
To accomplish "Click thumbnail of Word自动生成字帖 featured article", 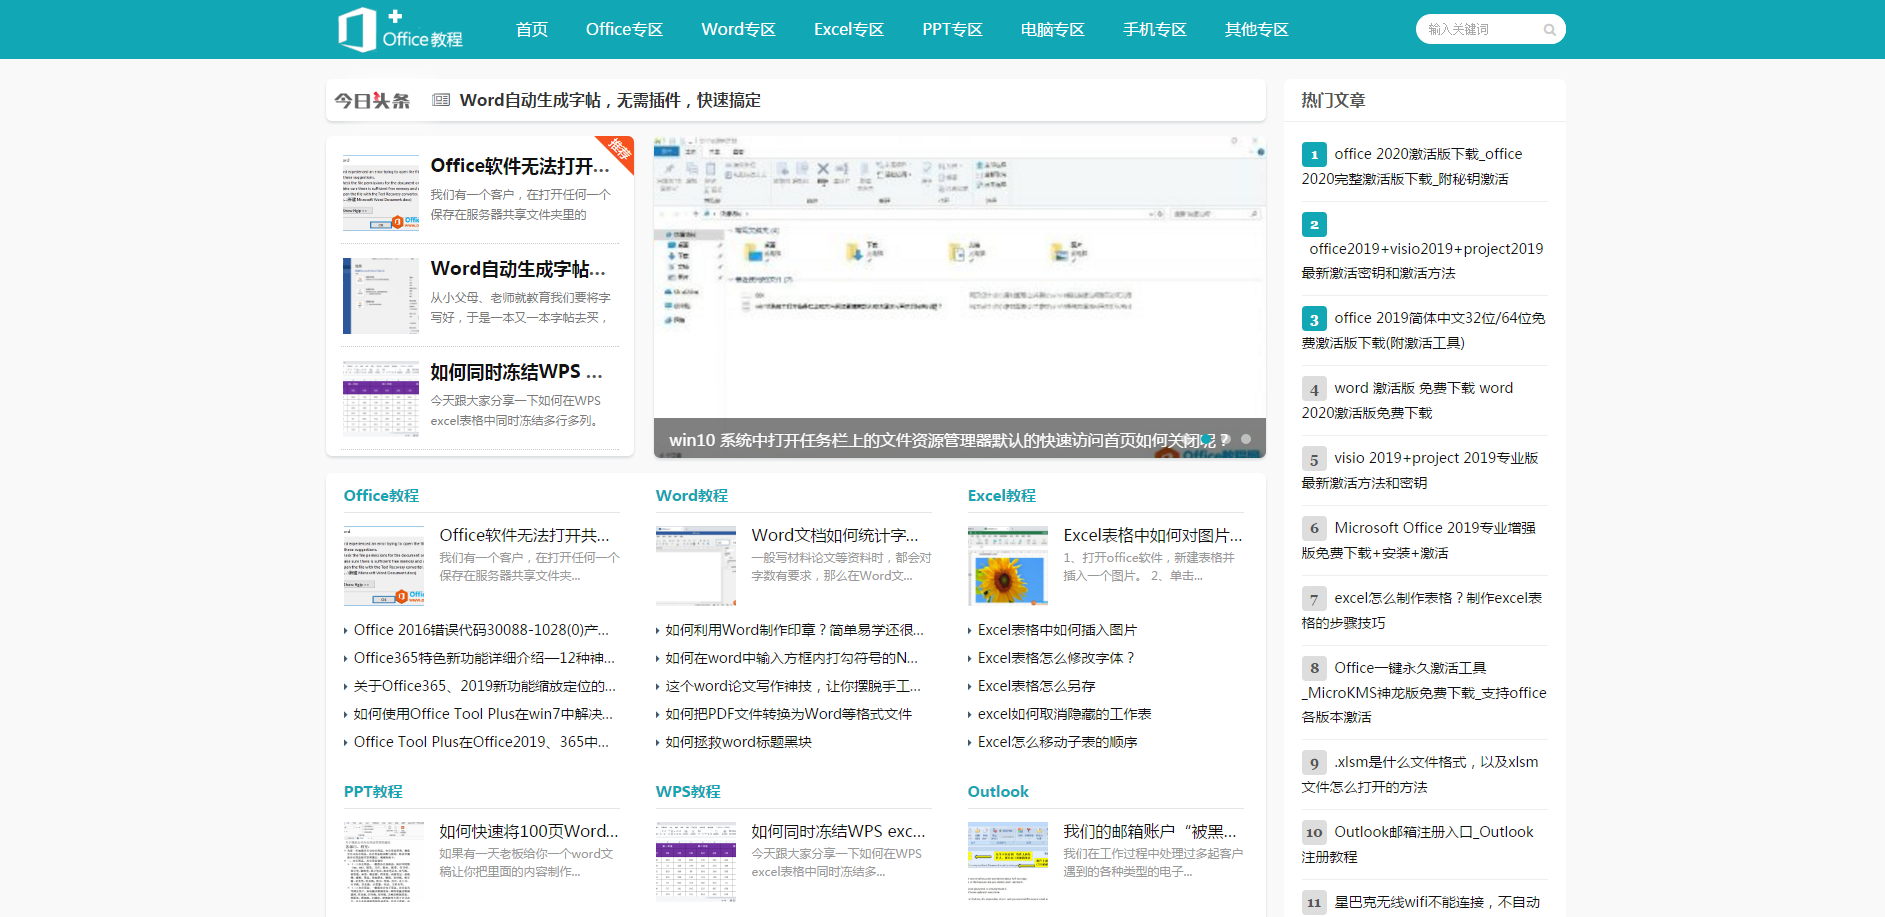I will pos(381,296).
